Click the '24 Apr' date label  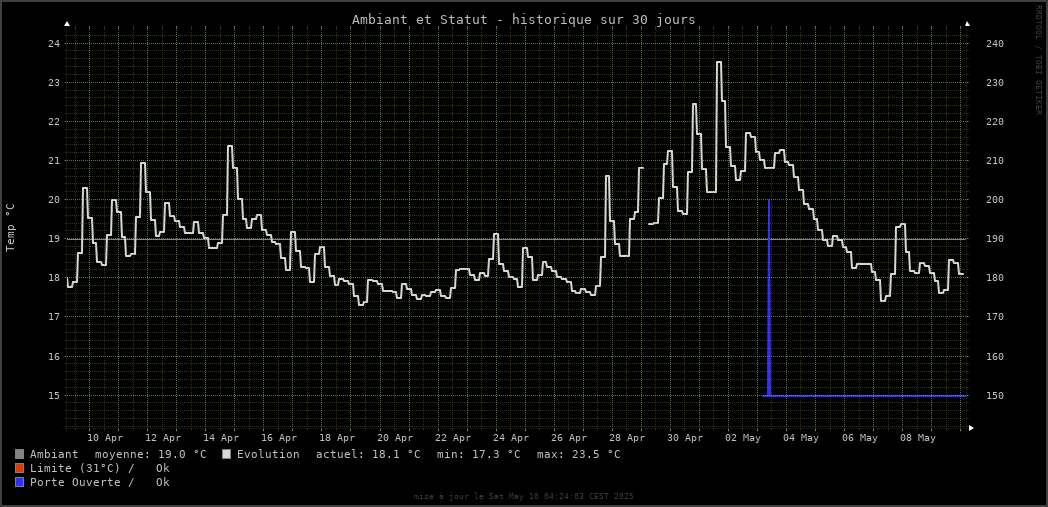click(512, 438)
